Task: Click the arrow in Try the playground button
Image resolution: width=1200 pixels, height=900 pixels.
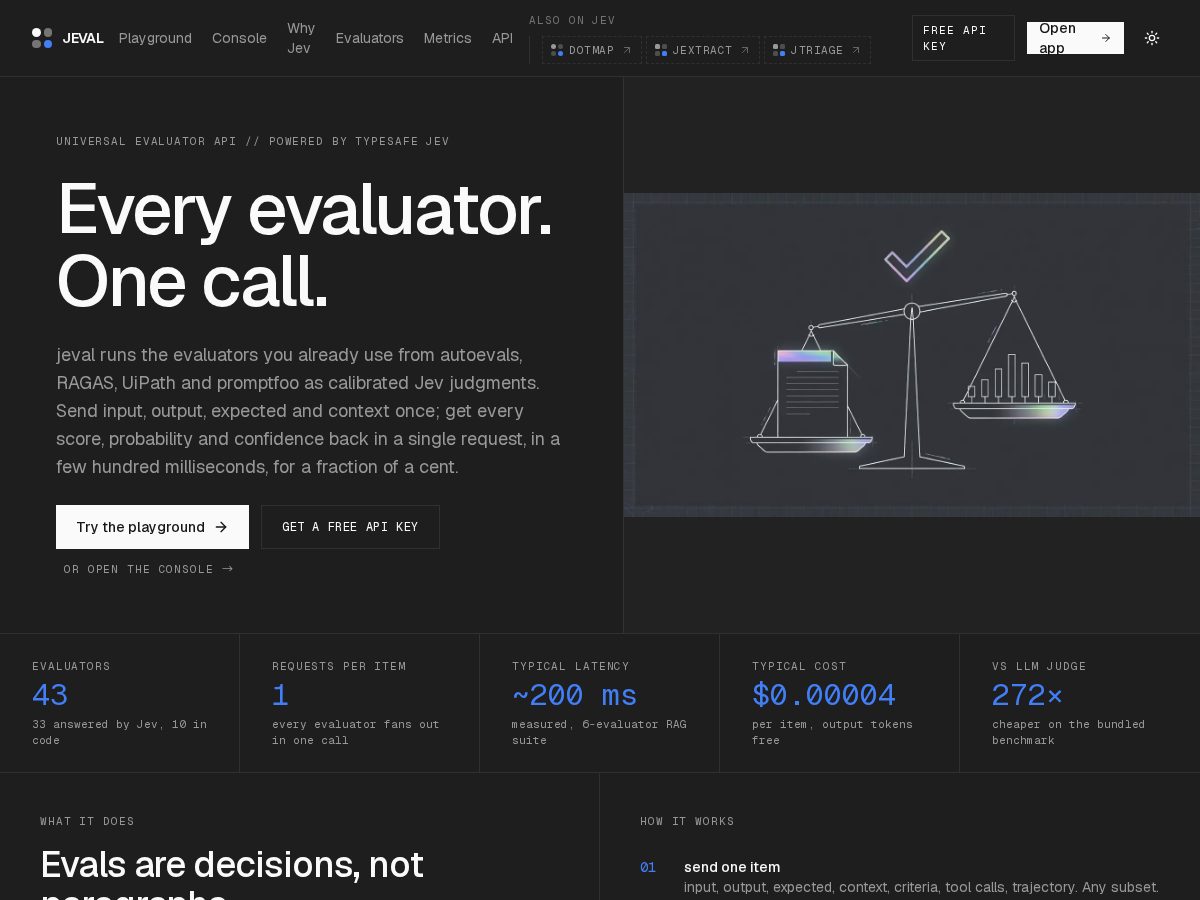Action: coord(221,527)
